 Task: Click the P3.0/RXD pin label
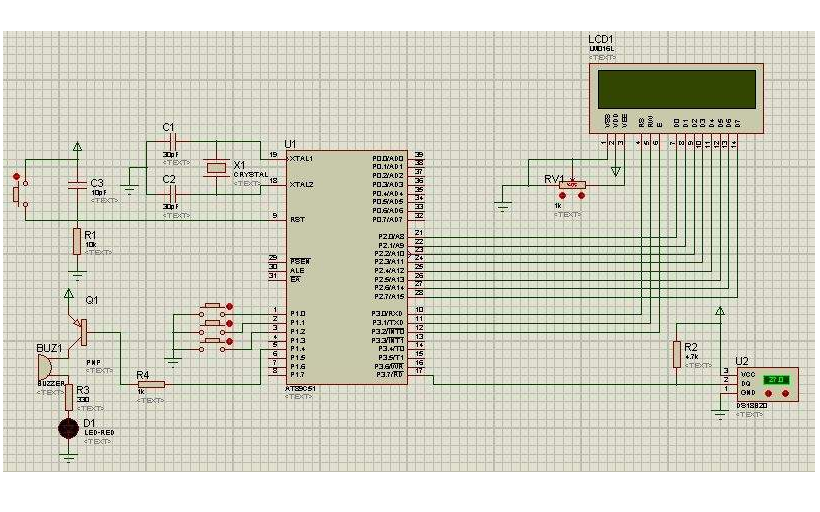388,314
